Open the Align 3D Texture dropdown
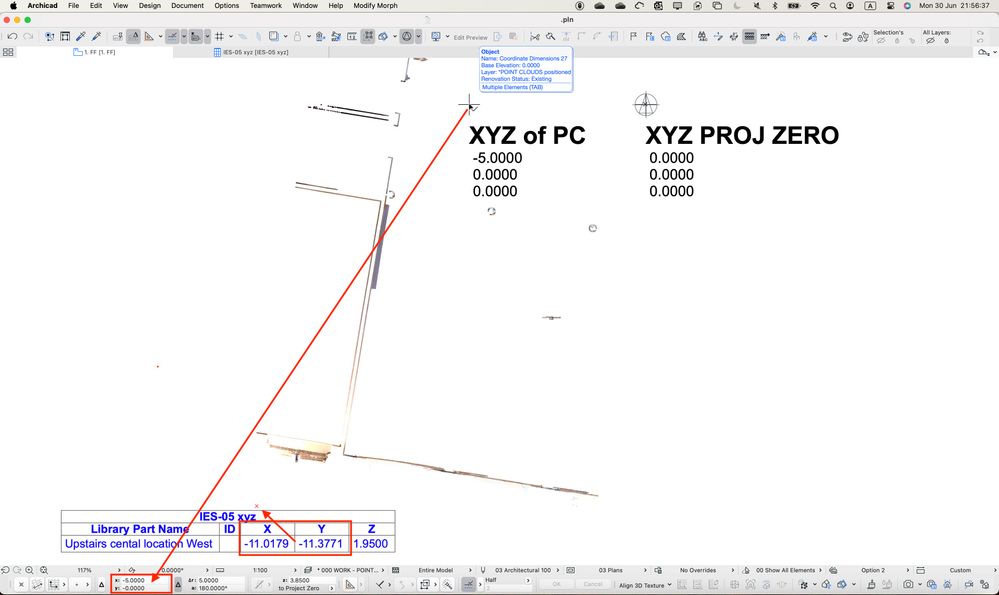Screen dimensions: 999x595 [645, 585]
